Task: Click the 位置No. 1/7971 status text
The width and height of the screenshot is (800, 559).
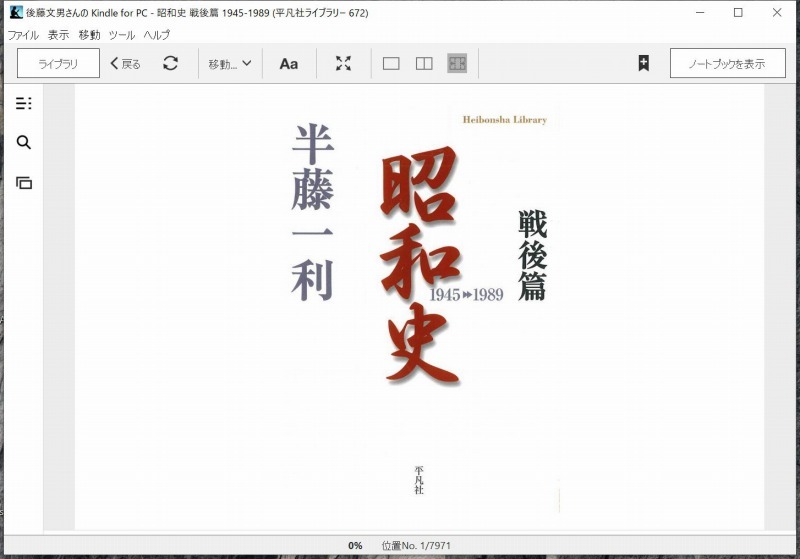Action: tap(416, 546)
